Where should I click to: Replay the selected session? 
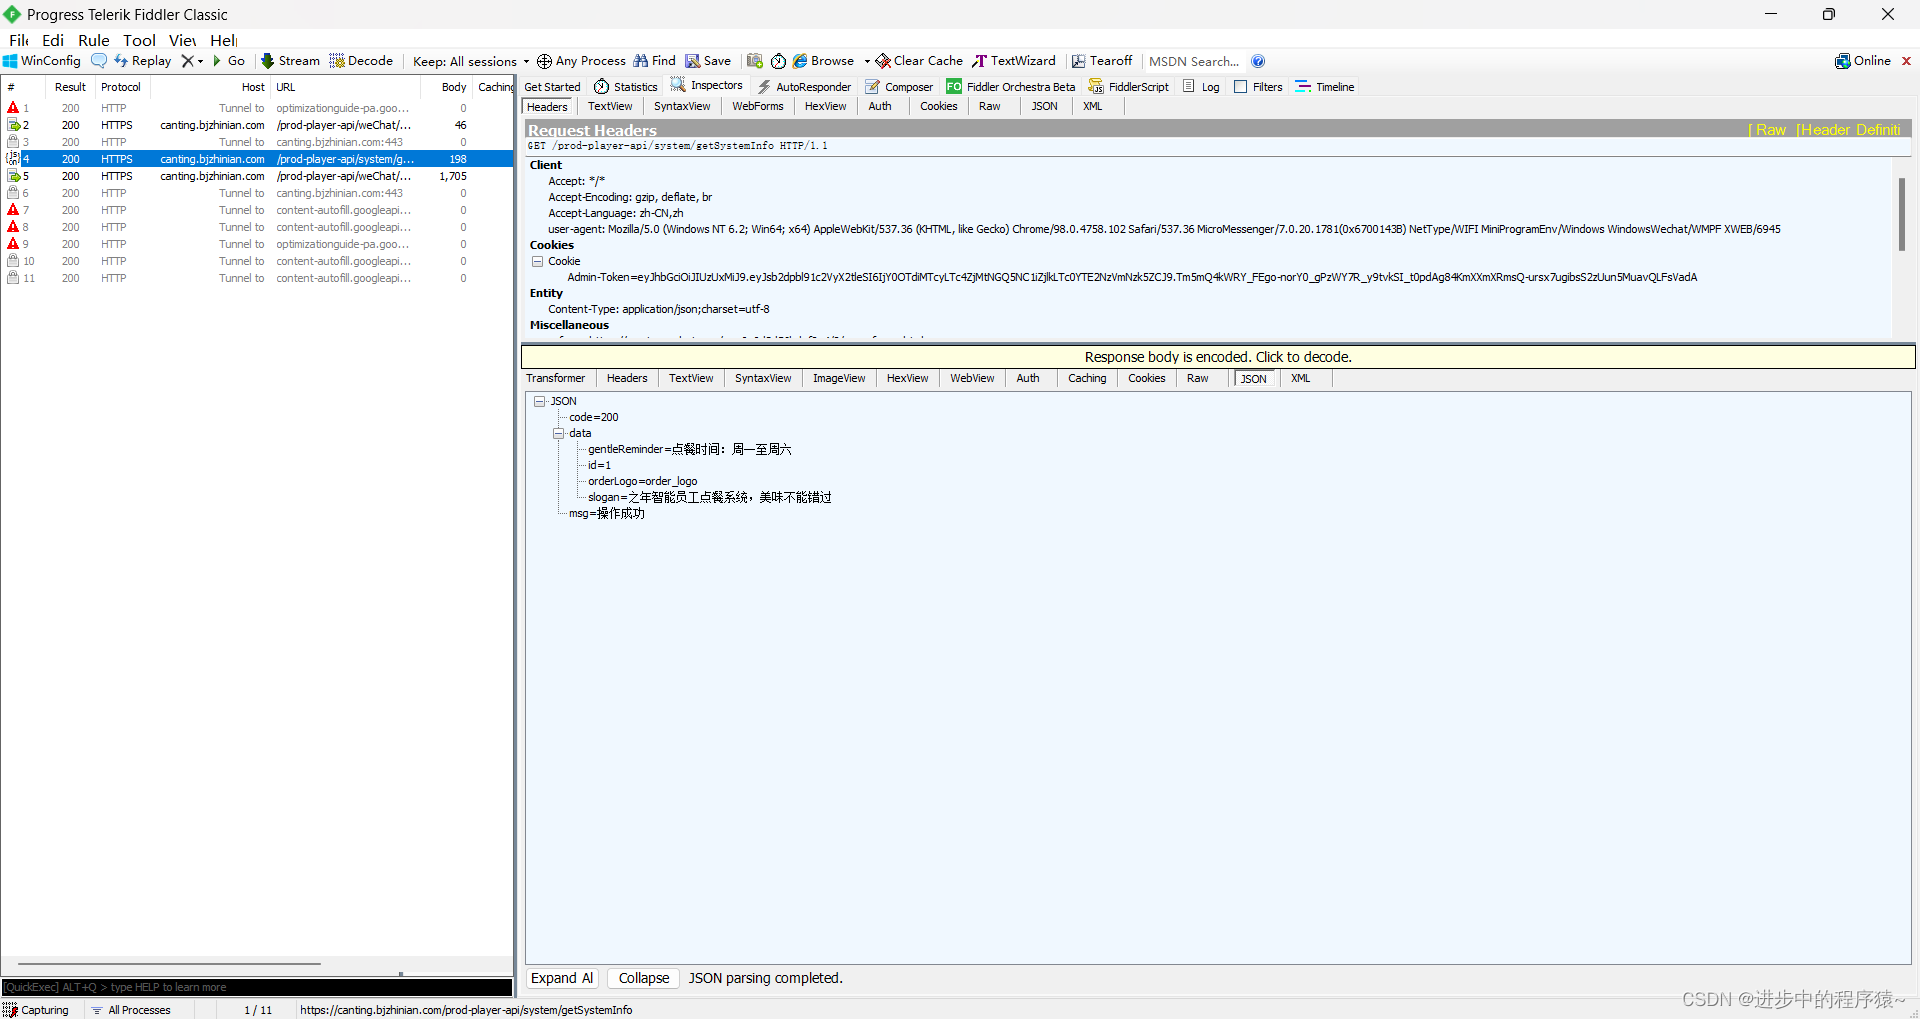coord(143,61)
